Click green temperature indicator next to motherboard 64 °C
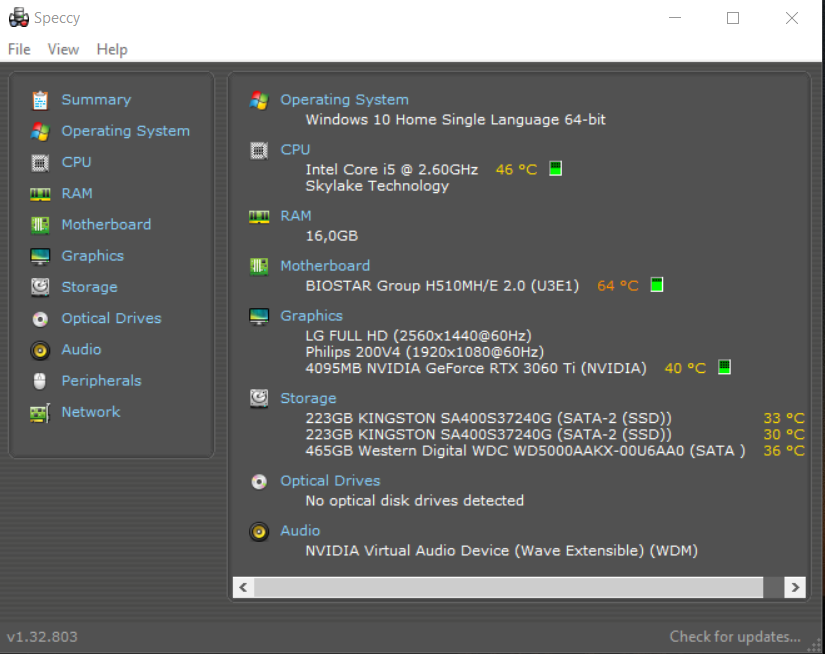 657,285
